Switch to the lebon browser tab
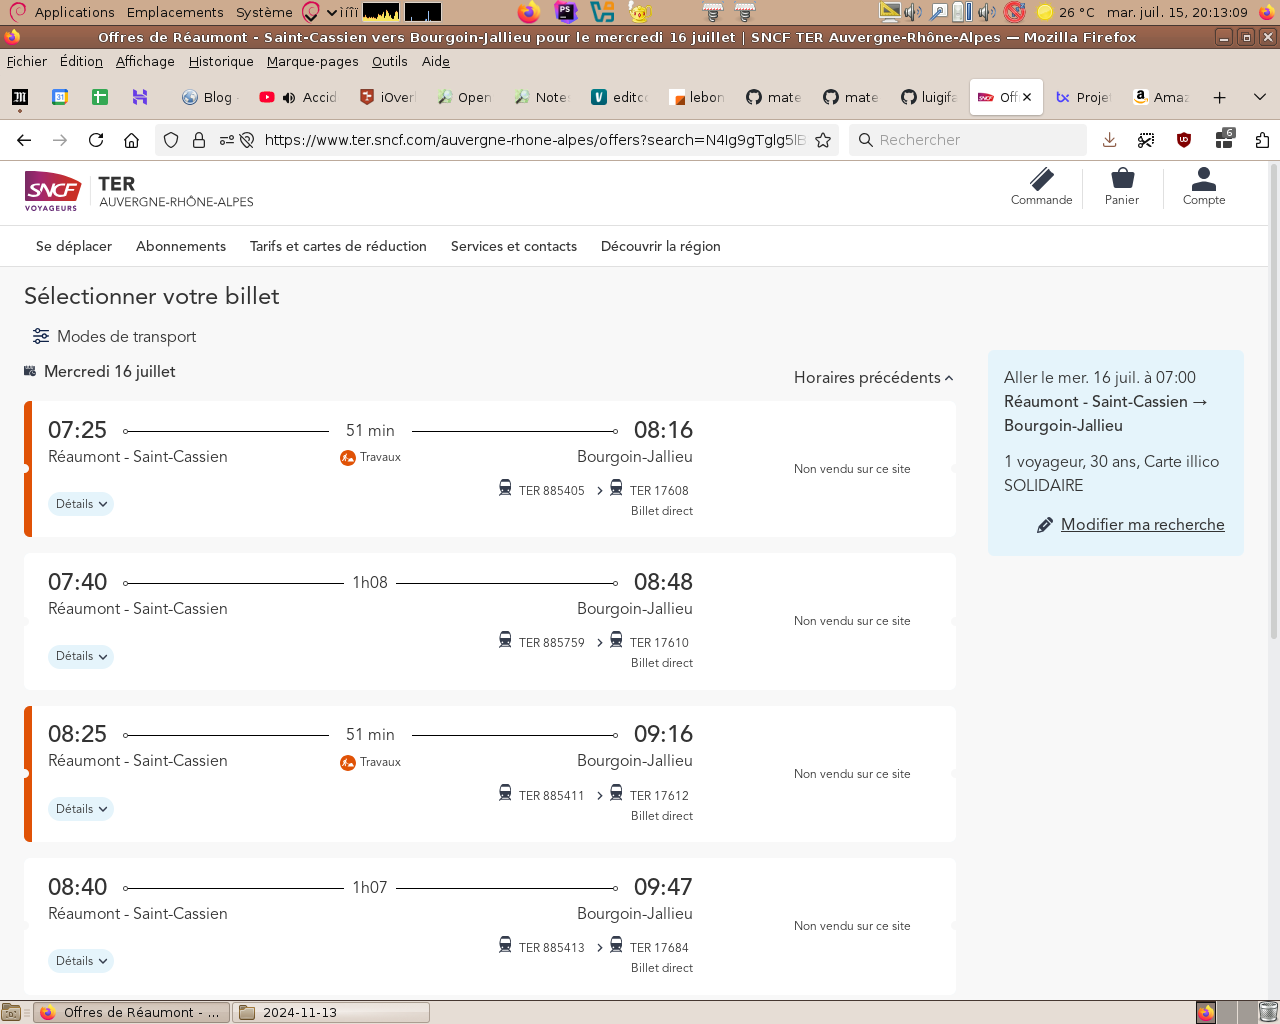This screenshot has width=1280, height=1024. point(699,97)
